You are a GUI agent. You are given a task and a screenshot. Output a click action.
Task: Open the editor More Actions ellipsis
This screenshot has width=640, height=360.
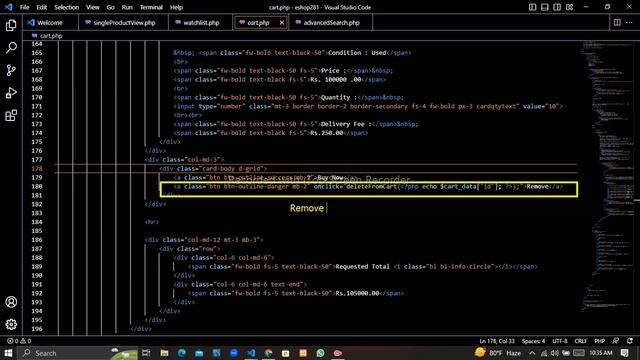[x=629, y=22]
